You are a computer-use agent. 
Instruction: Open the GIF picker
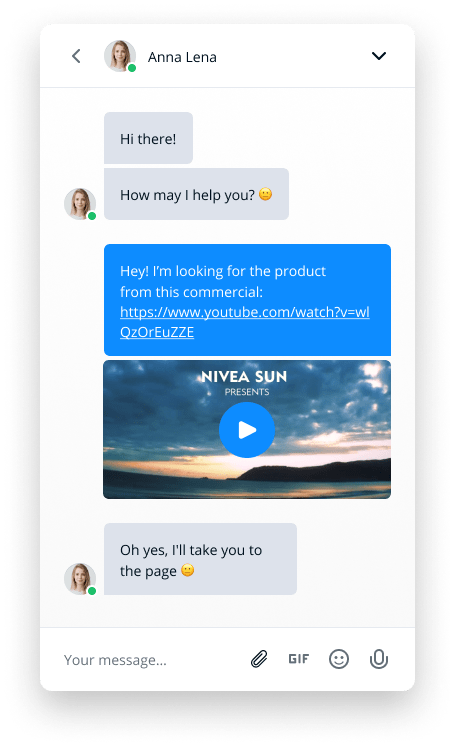(x=299, y=659)
